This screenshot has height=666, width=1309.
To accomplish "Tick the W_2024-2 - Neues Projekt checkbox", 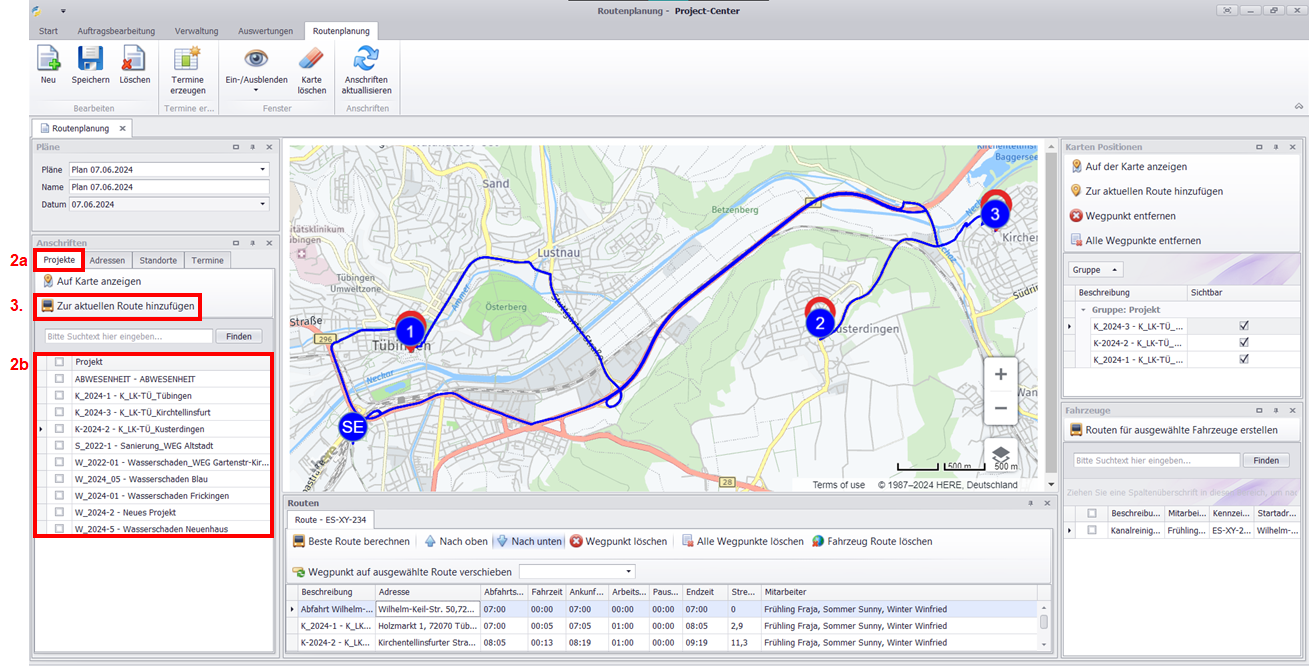I will coord(60,512).
